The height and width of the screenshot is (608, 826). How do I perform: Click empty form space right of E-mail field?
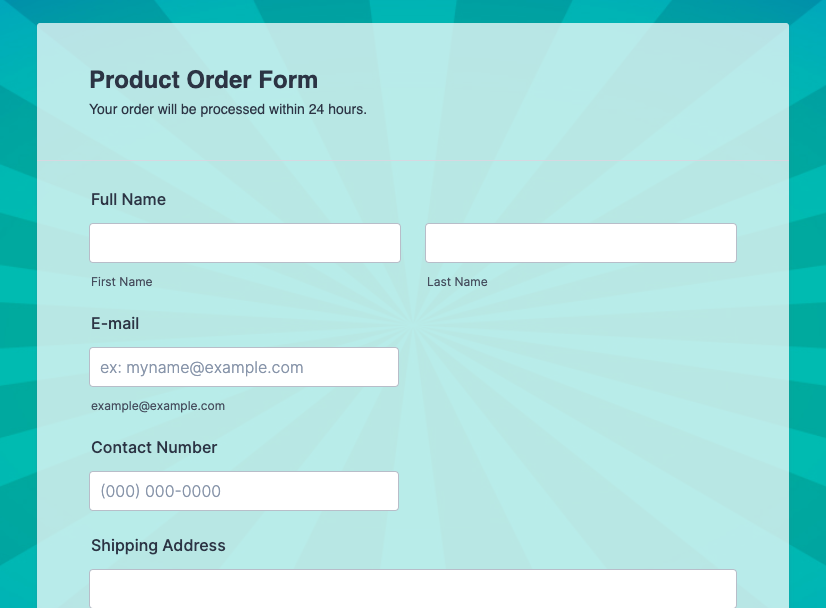click(x=580, y=367)
